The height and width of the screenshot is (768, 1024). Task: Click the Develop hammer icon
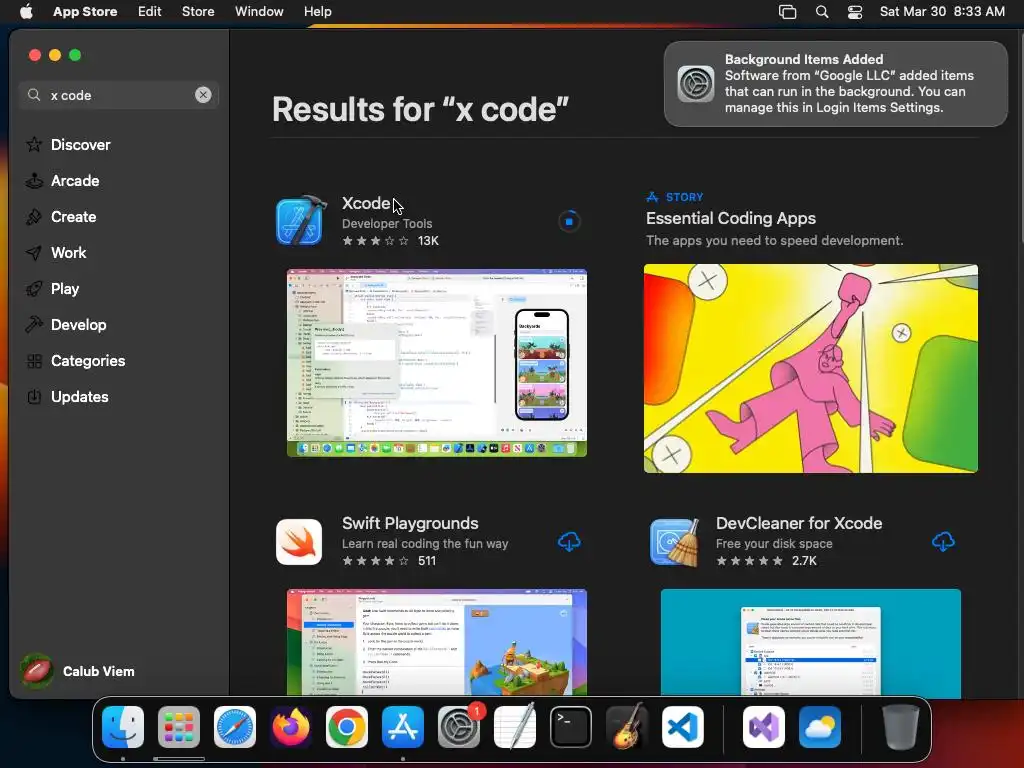point(34,324)
